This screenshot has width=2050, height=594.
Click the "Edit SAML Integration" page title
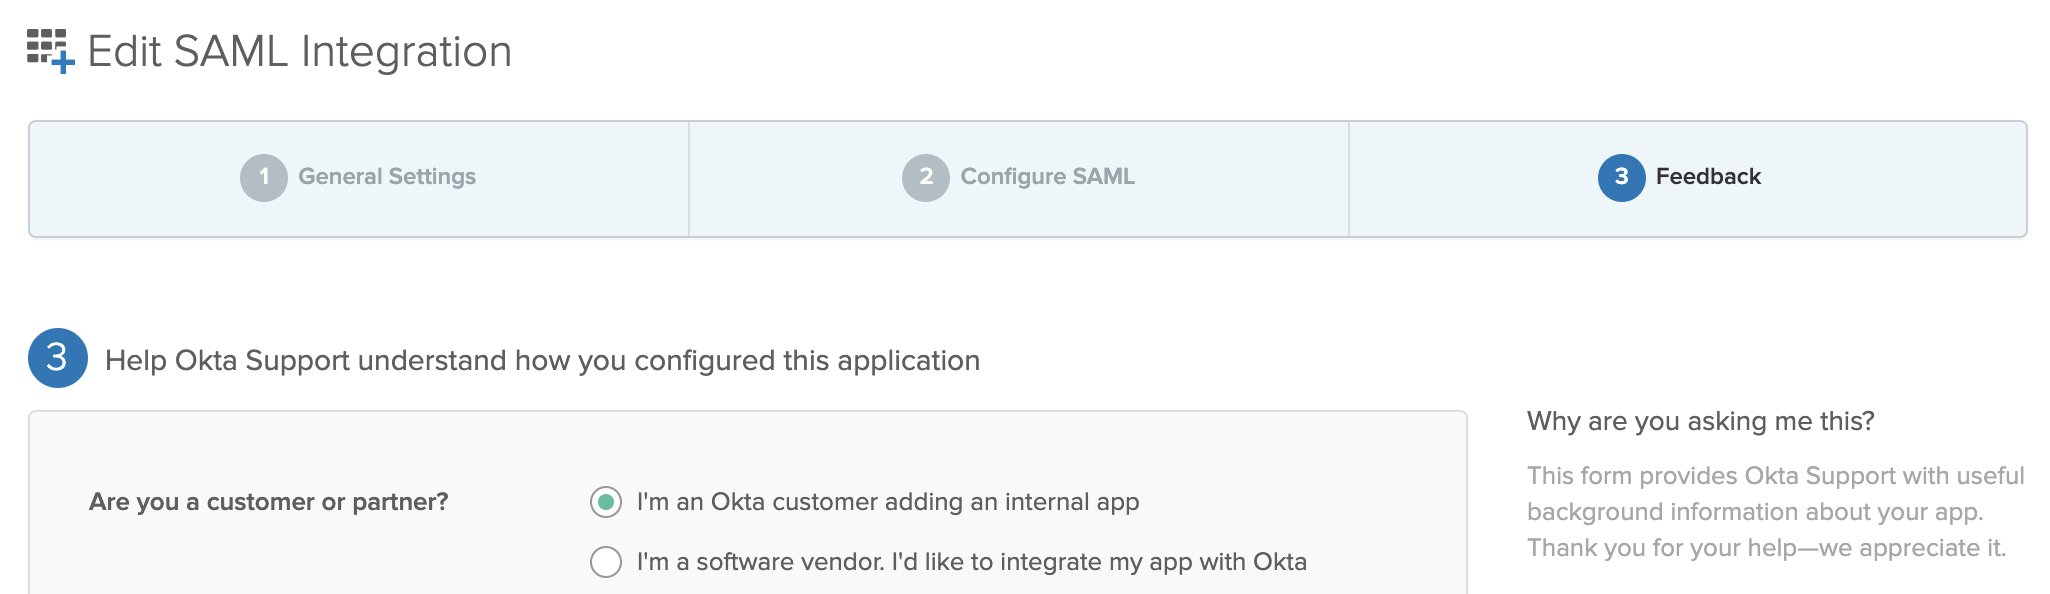pos(300,51)
